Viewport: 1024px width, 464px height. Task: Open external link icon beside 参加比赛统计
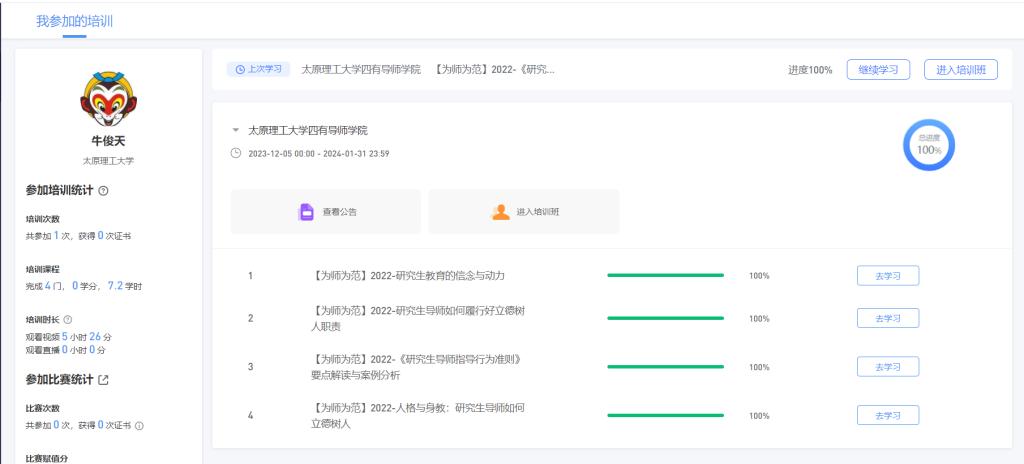point(104,380)
